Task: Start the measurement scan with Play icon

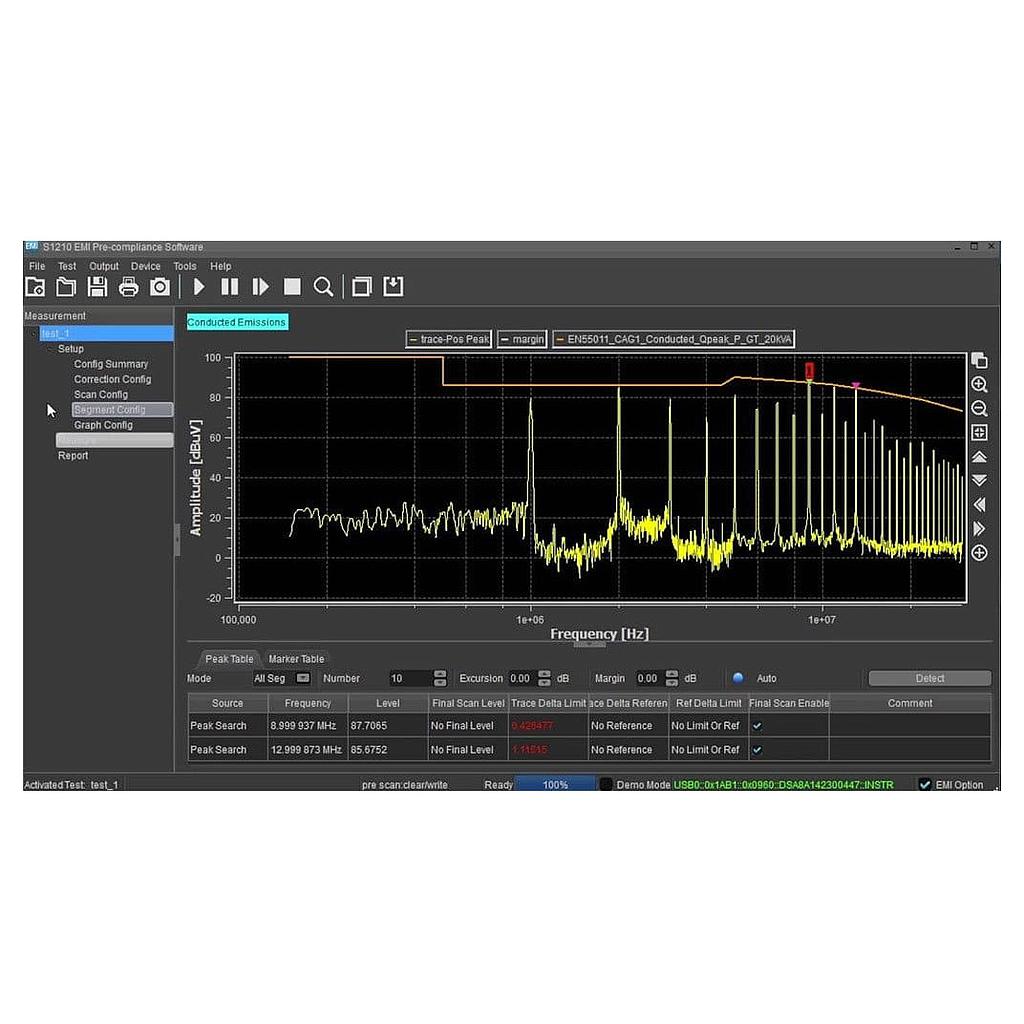Action: click(x=199, y=287)
